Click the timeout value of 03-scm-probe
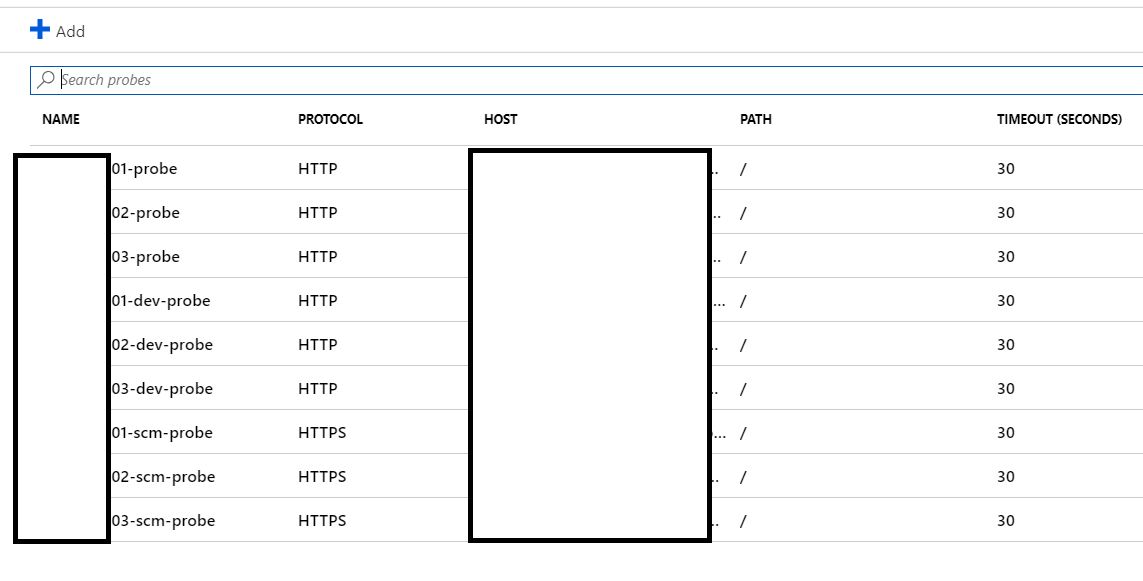Image resolution: width=1143 pixels, height=581 pixels. 1006,520
